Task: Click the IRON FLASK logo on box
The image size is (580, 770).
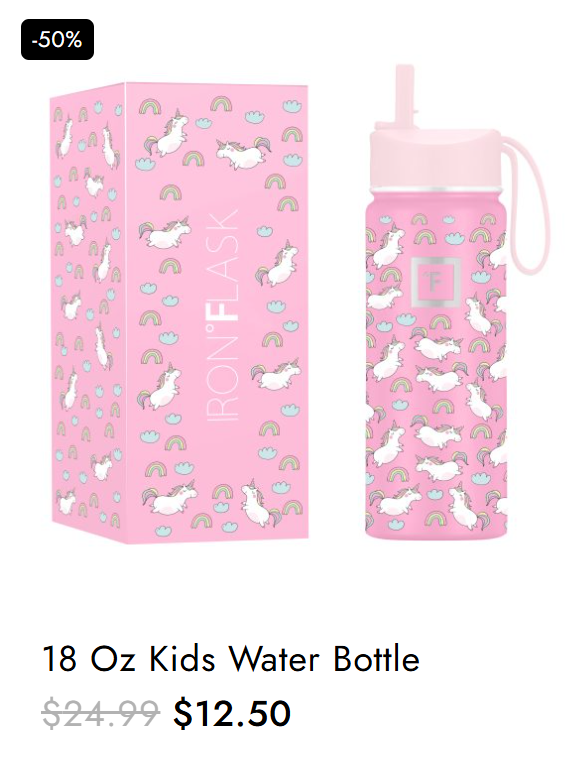Action: [228, 315]
